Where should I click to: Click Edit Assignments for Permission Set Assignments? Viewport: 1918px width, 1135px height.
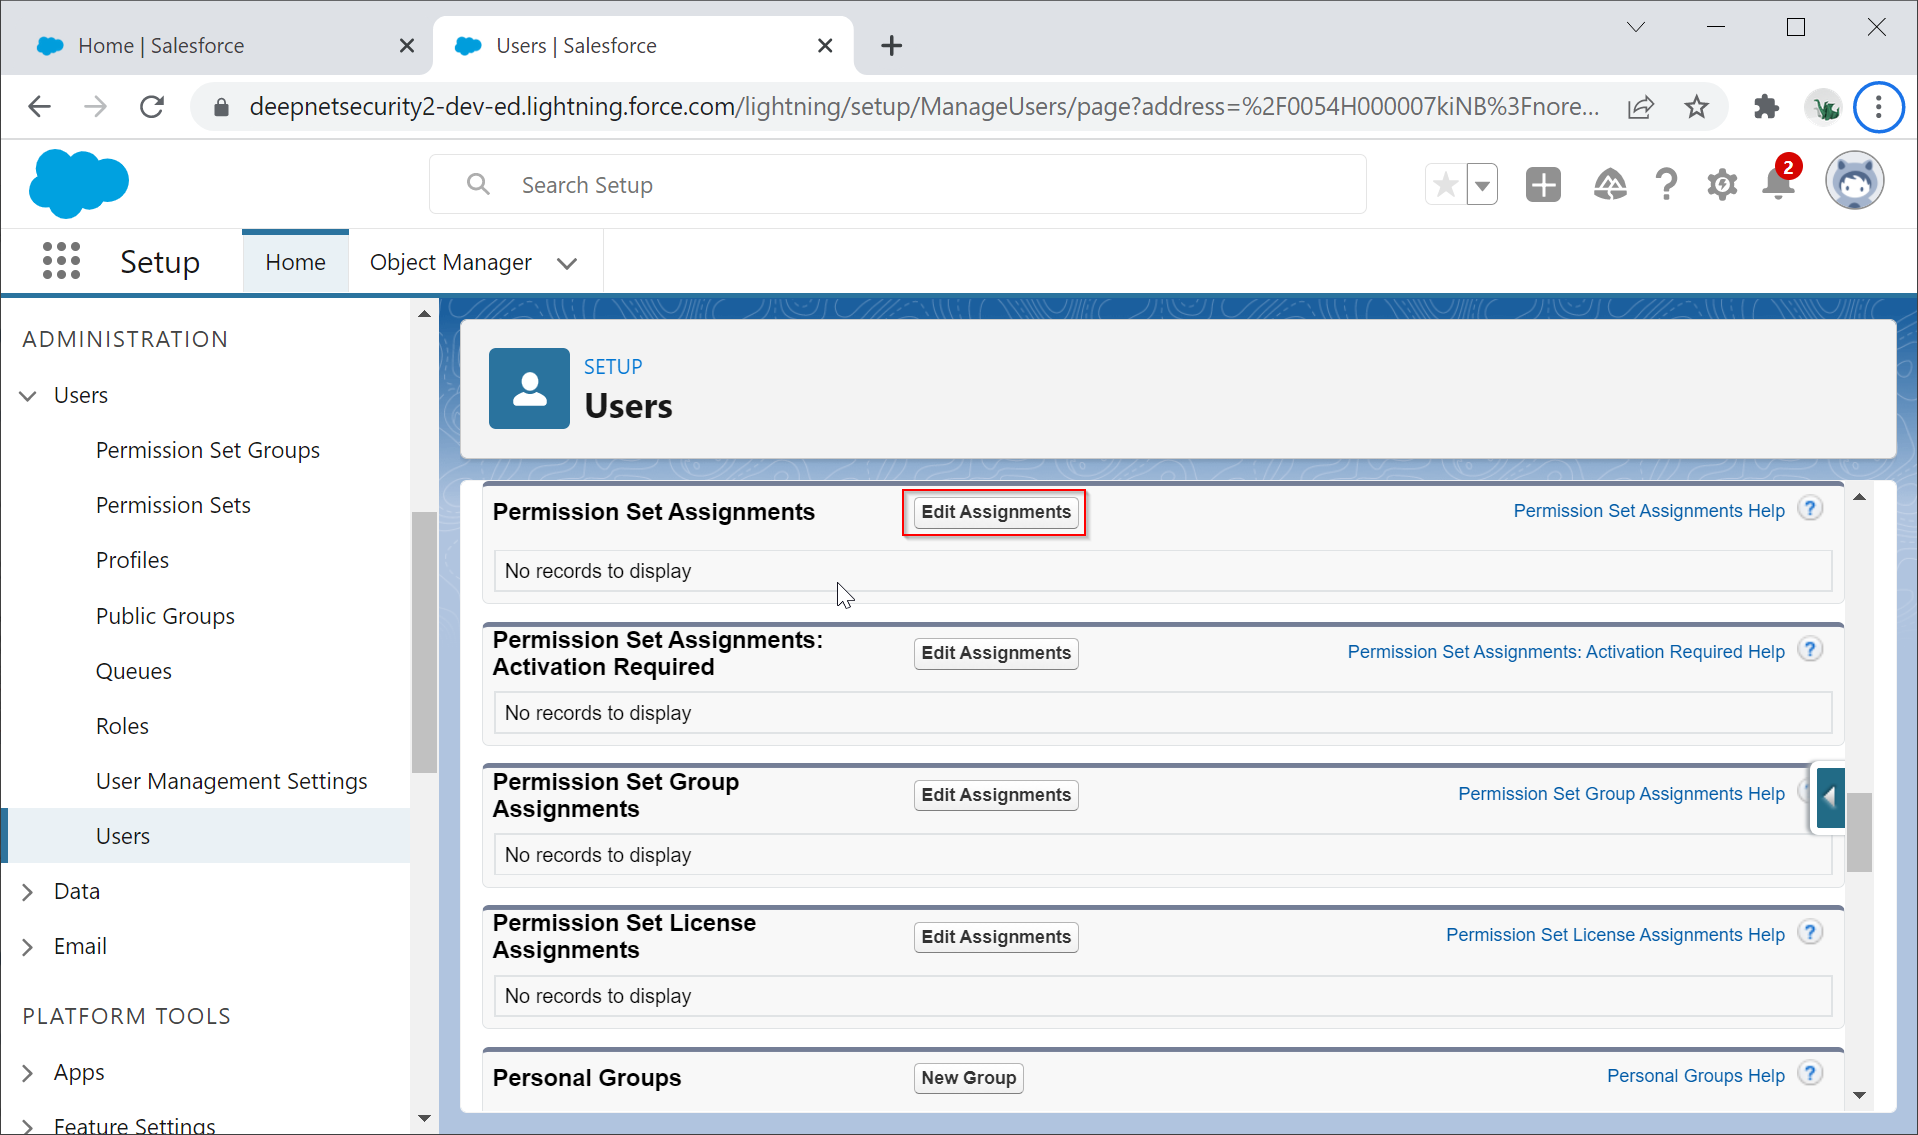coord(995,512)
